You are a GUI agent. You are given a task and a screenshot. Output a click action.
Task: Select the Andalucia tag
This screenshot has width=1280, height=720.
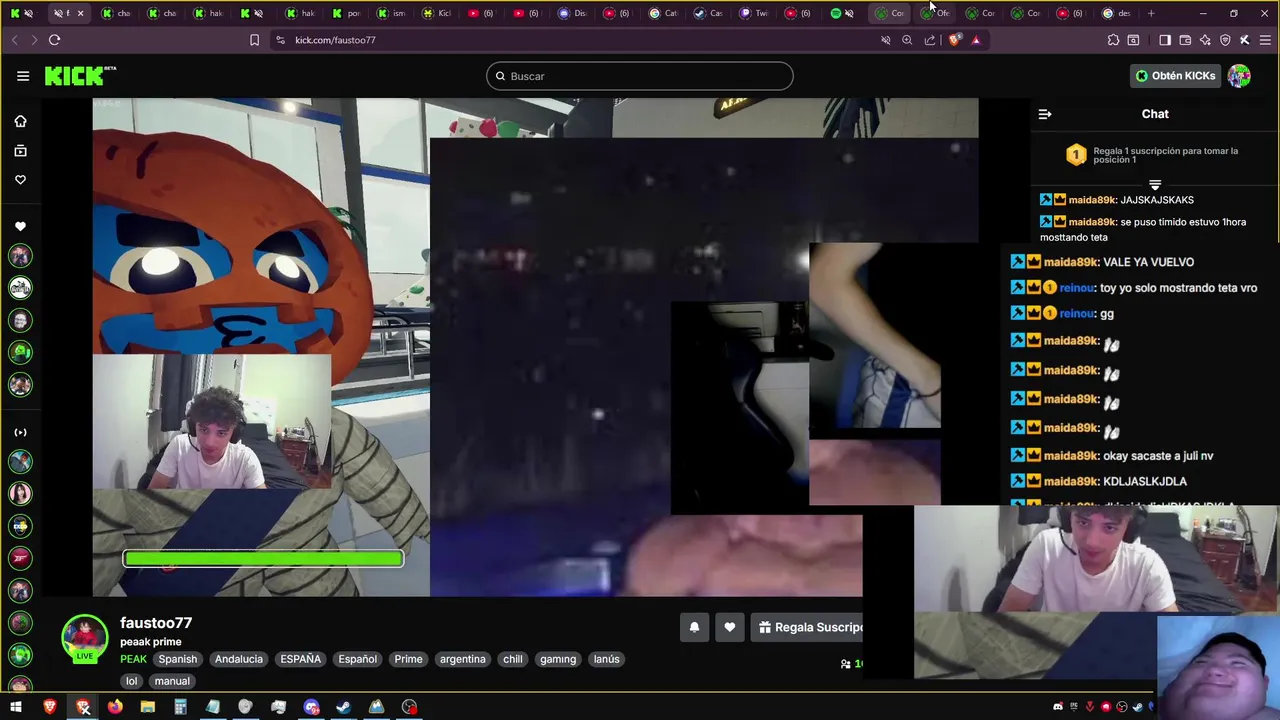(239, 659)
